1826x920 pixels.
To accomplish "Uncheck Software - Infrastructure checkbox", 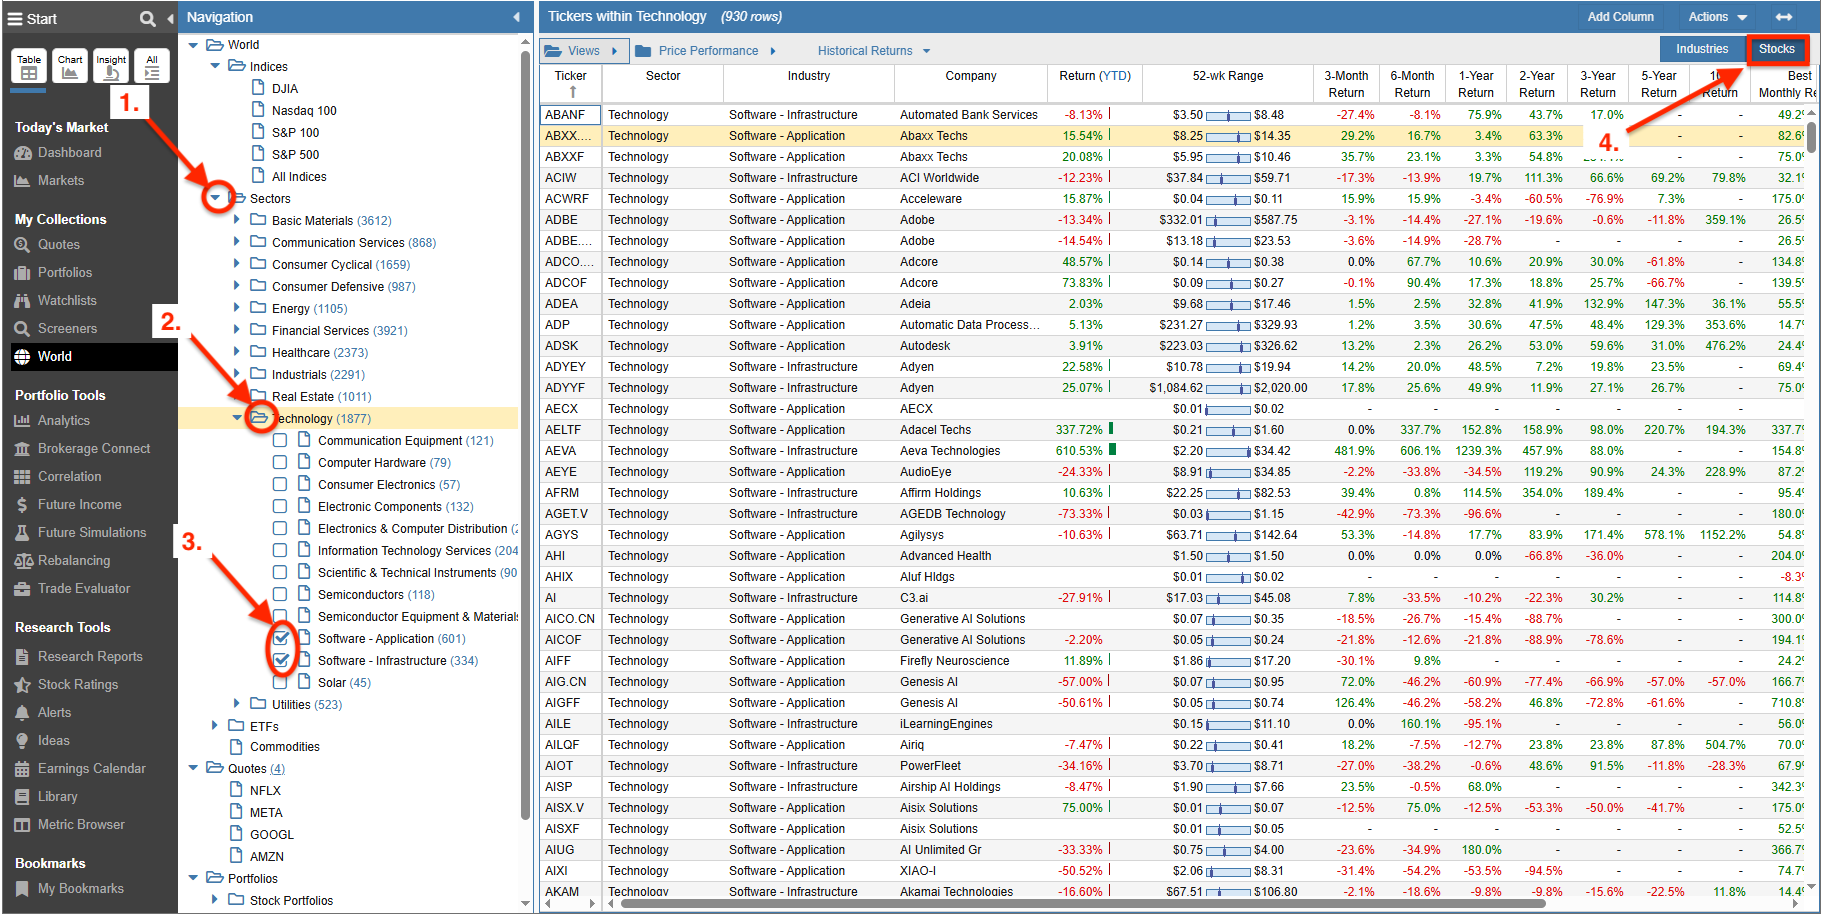I will click(281, 660).
